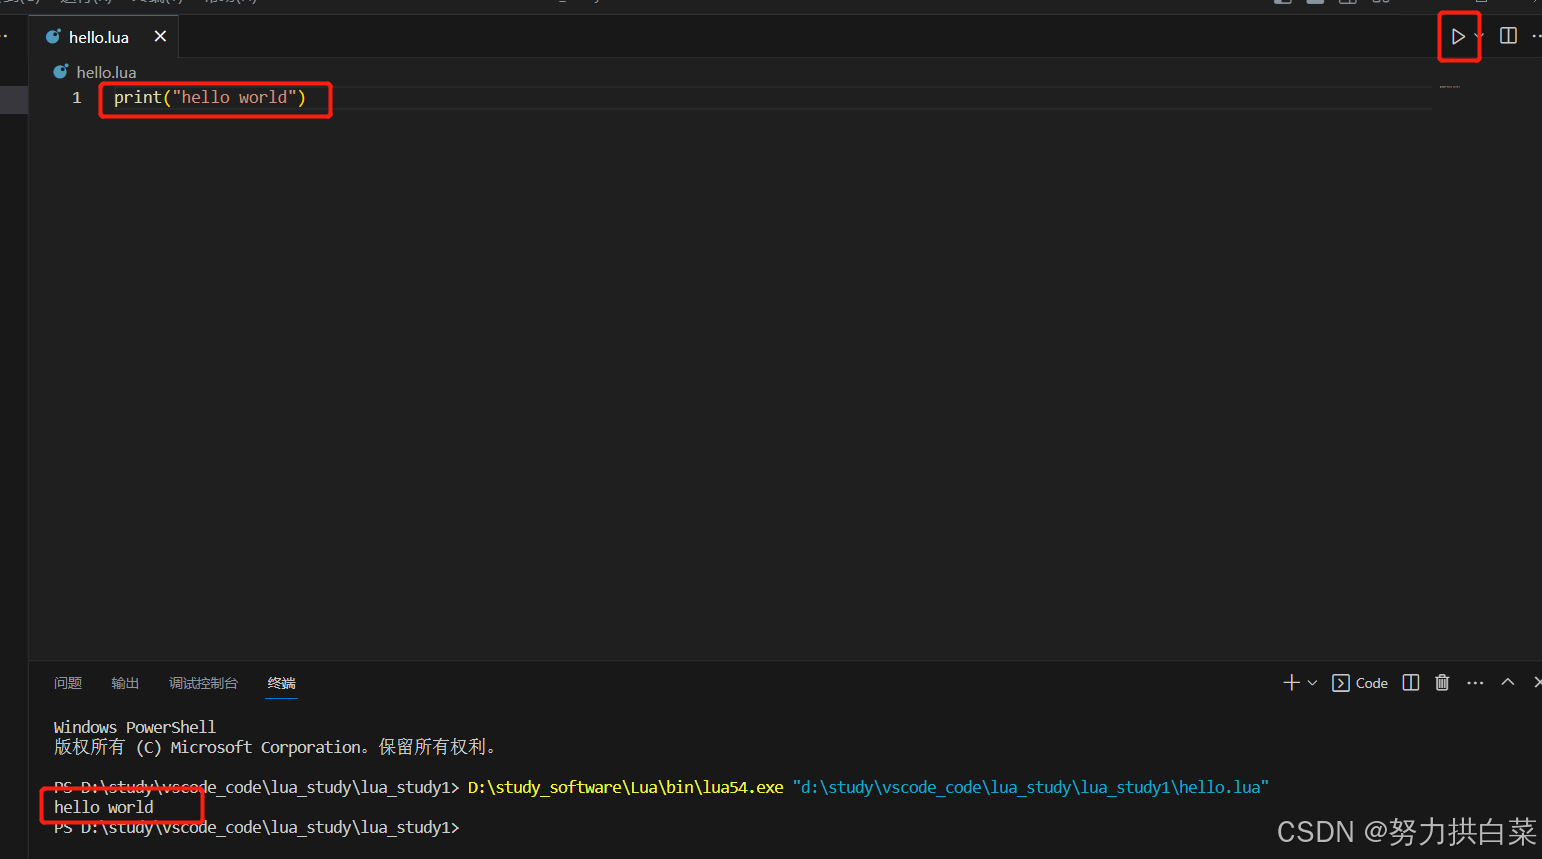Select the 问题 panel tab

coord(67,683)
